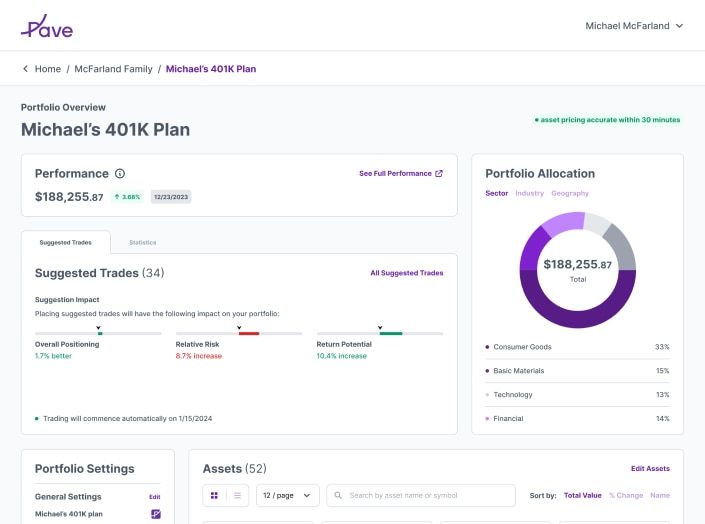The image size is (705, 524).
Task: Switch assets to list view
Action: click(x=237, y=495)
